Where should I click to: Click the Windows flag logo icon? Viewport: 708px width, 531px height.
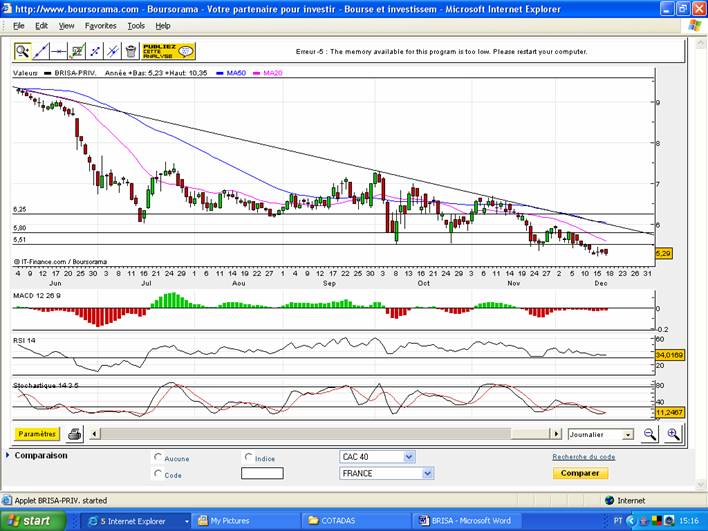click(695, 26)
